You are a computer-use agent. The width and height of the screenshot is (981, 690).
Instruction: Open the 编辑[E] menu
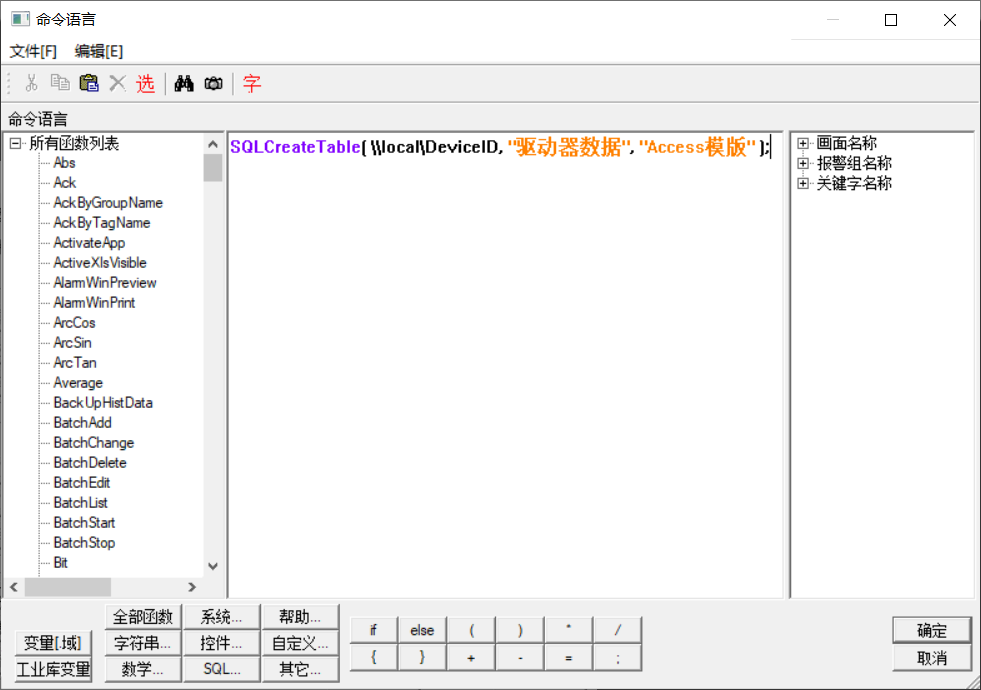[99, 51]
